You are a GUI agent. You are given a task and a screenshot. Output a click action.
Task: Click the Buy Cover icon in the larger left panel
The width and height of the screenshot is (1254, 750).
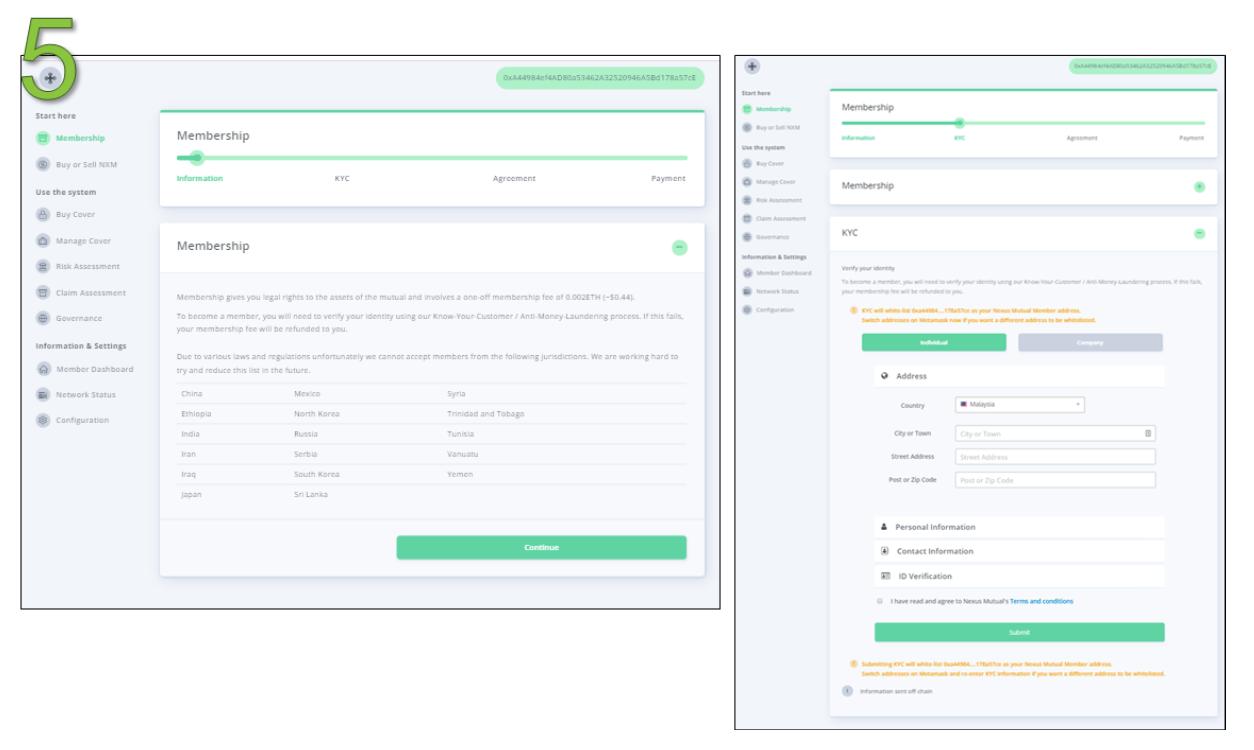point(44,214)
